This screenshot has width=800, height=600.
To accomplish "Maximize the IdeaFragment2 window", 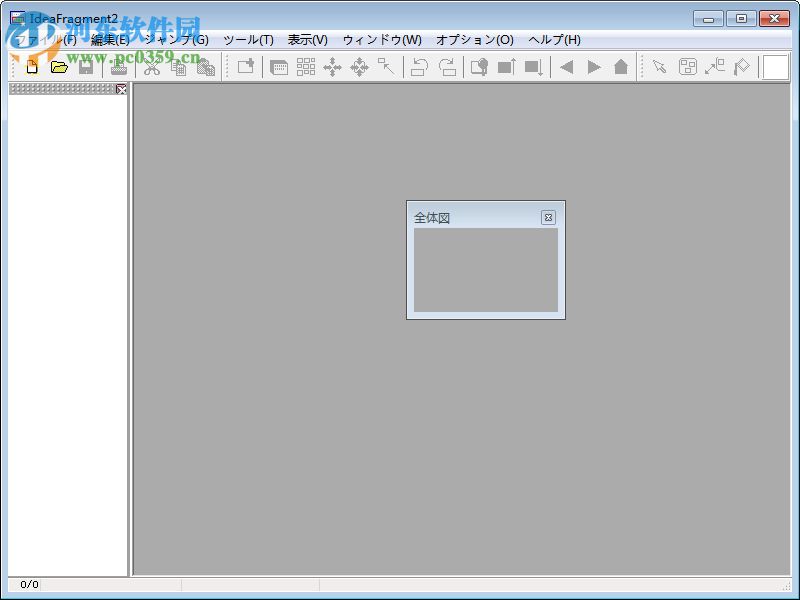I will [741, 19].
